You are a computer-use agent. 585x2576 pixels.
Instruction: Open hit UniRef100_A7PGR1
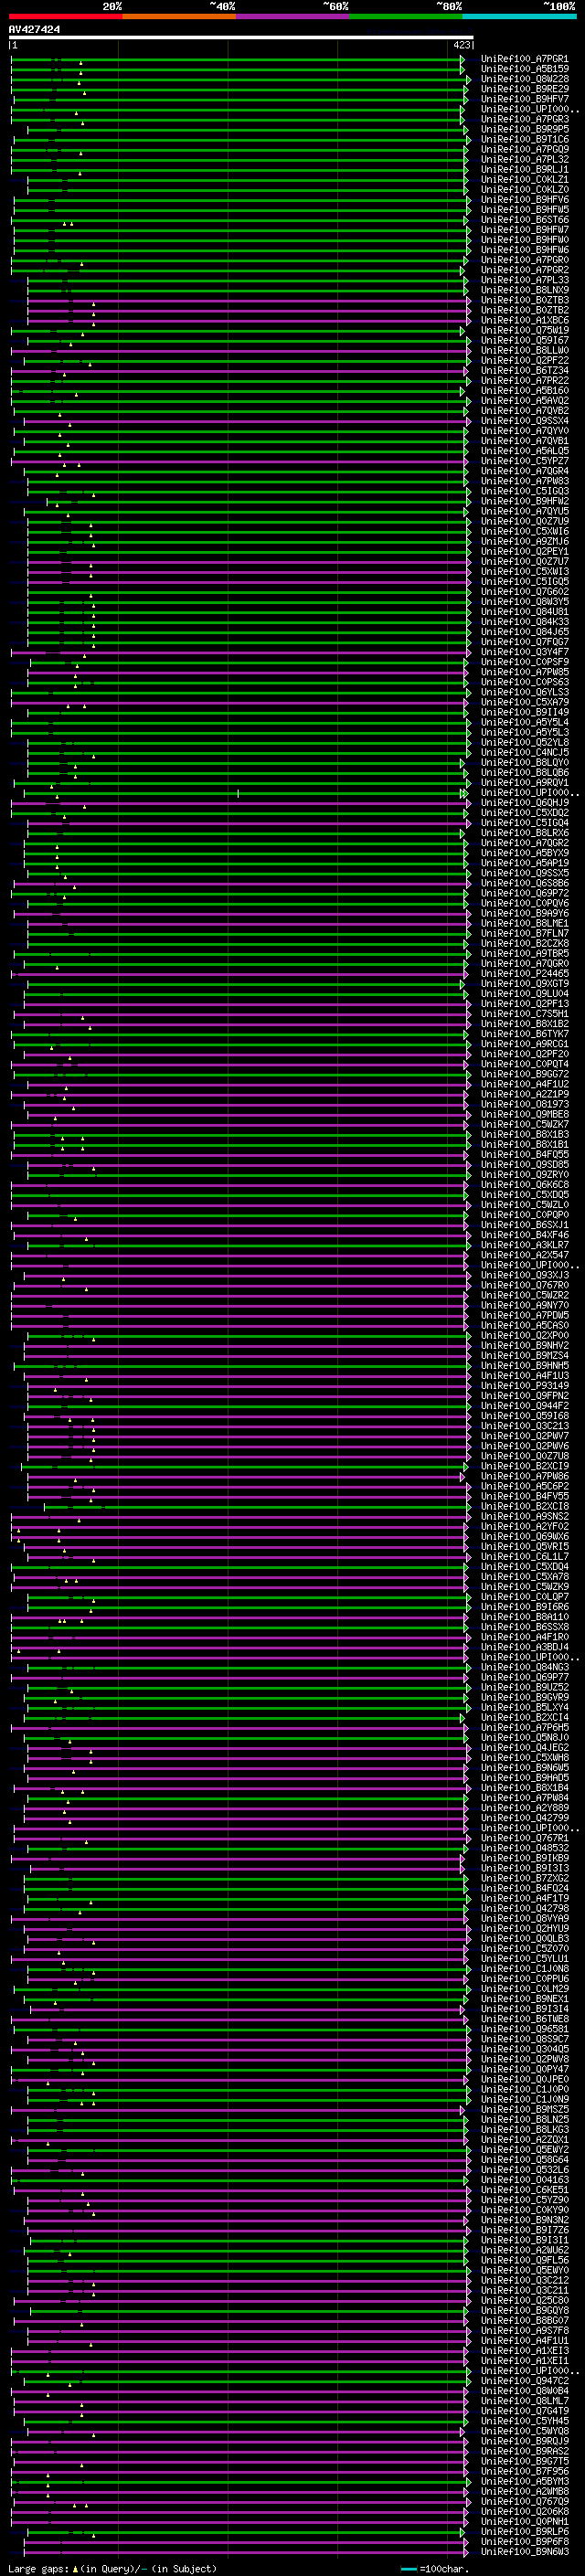pyautogui.click(x=525, y=59)
